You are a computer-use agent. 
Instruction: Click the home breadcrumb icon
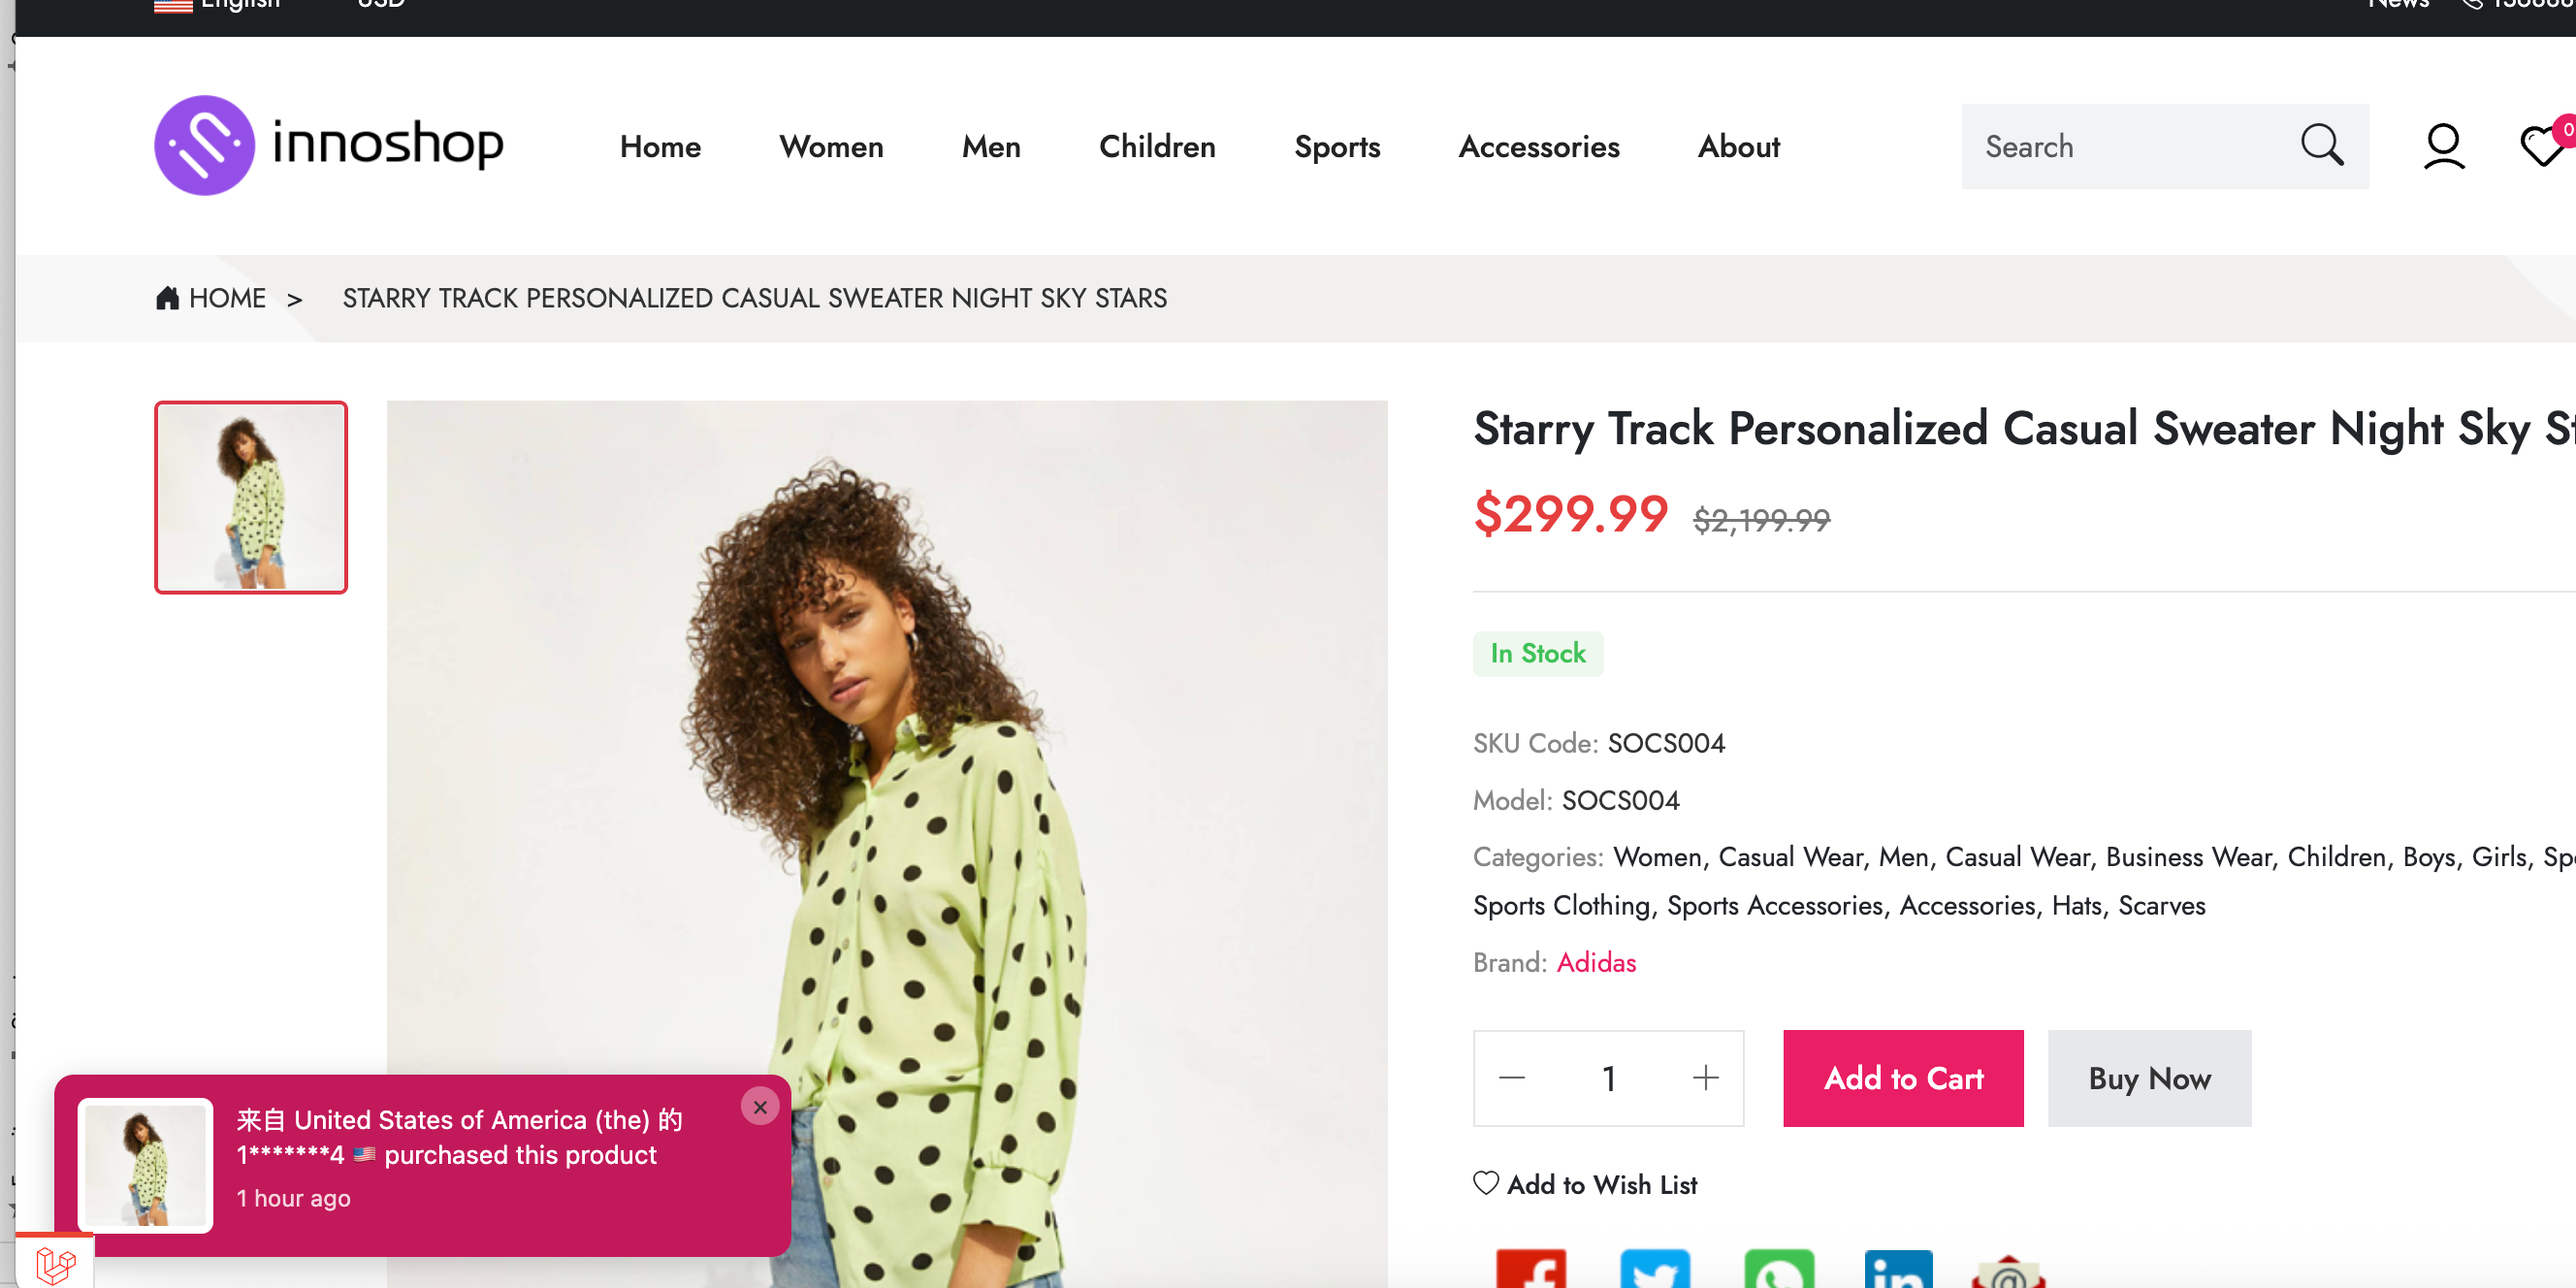(x=167, y=298)
